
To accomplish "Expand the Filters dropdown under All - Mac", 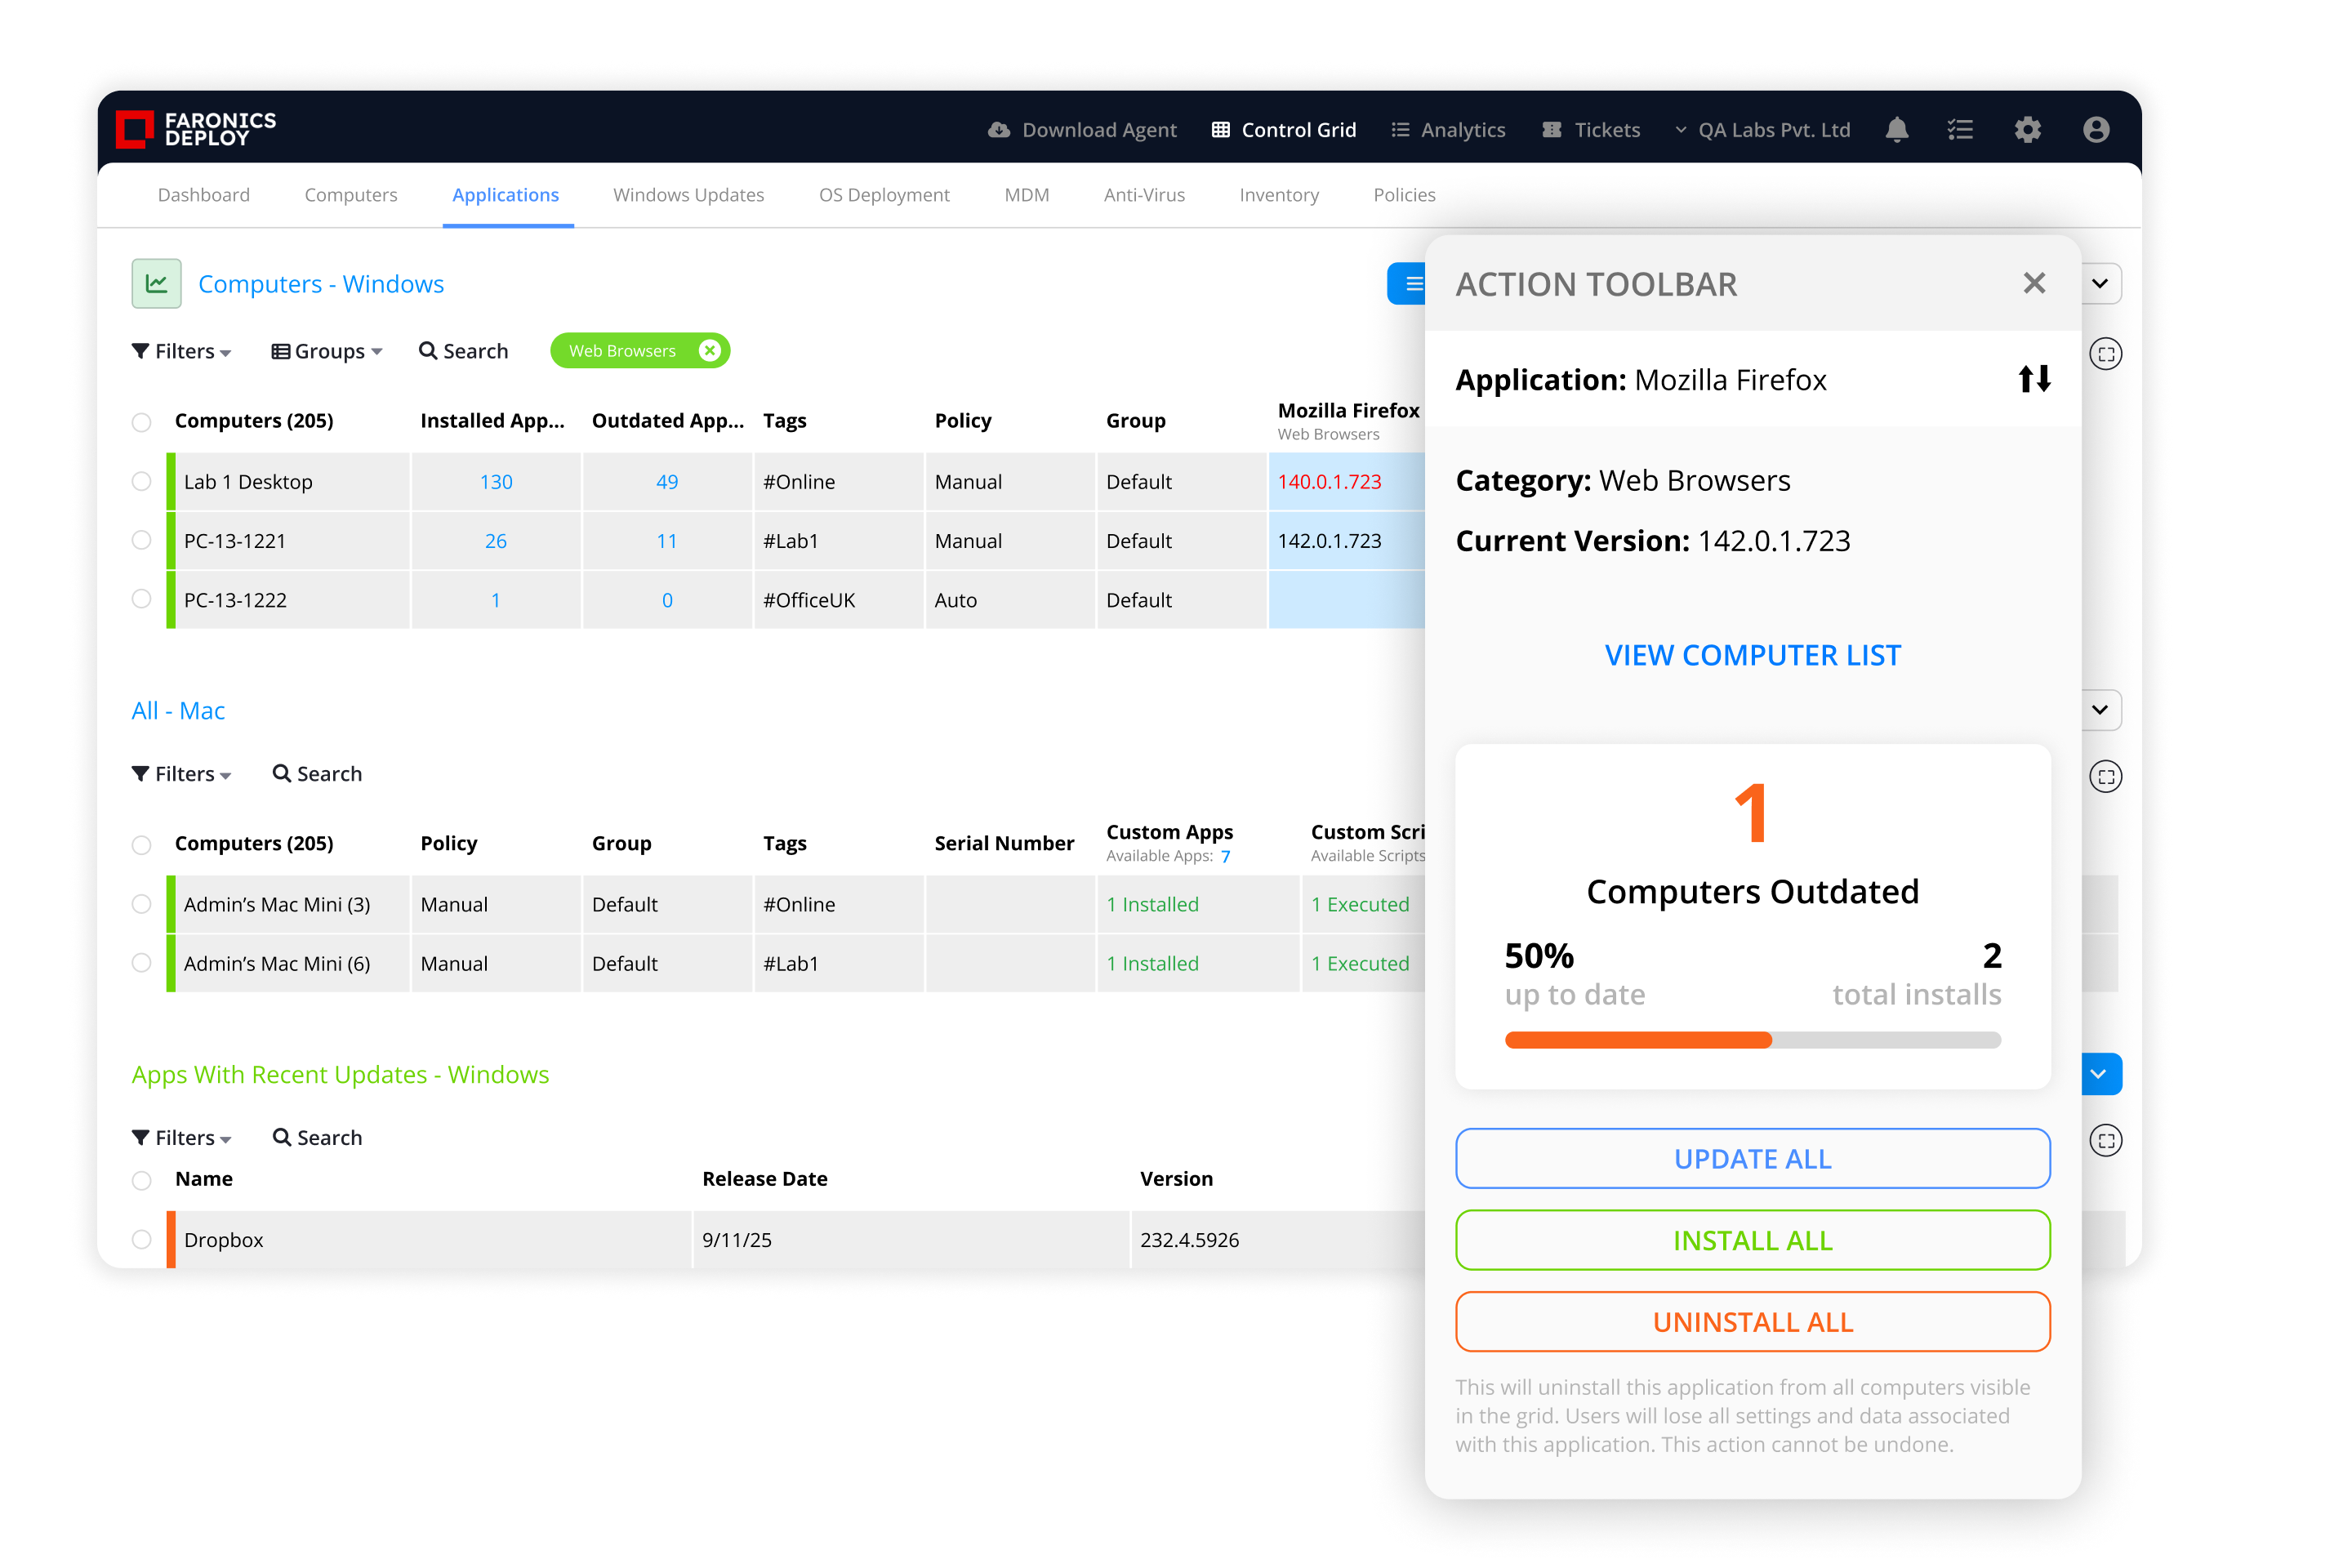I will 182,774.
